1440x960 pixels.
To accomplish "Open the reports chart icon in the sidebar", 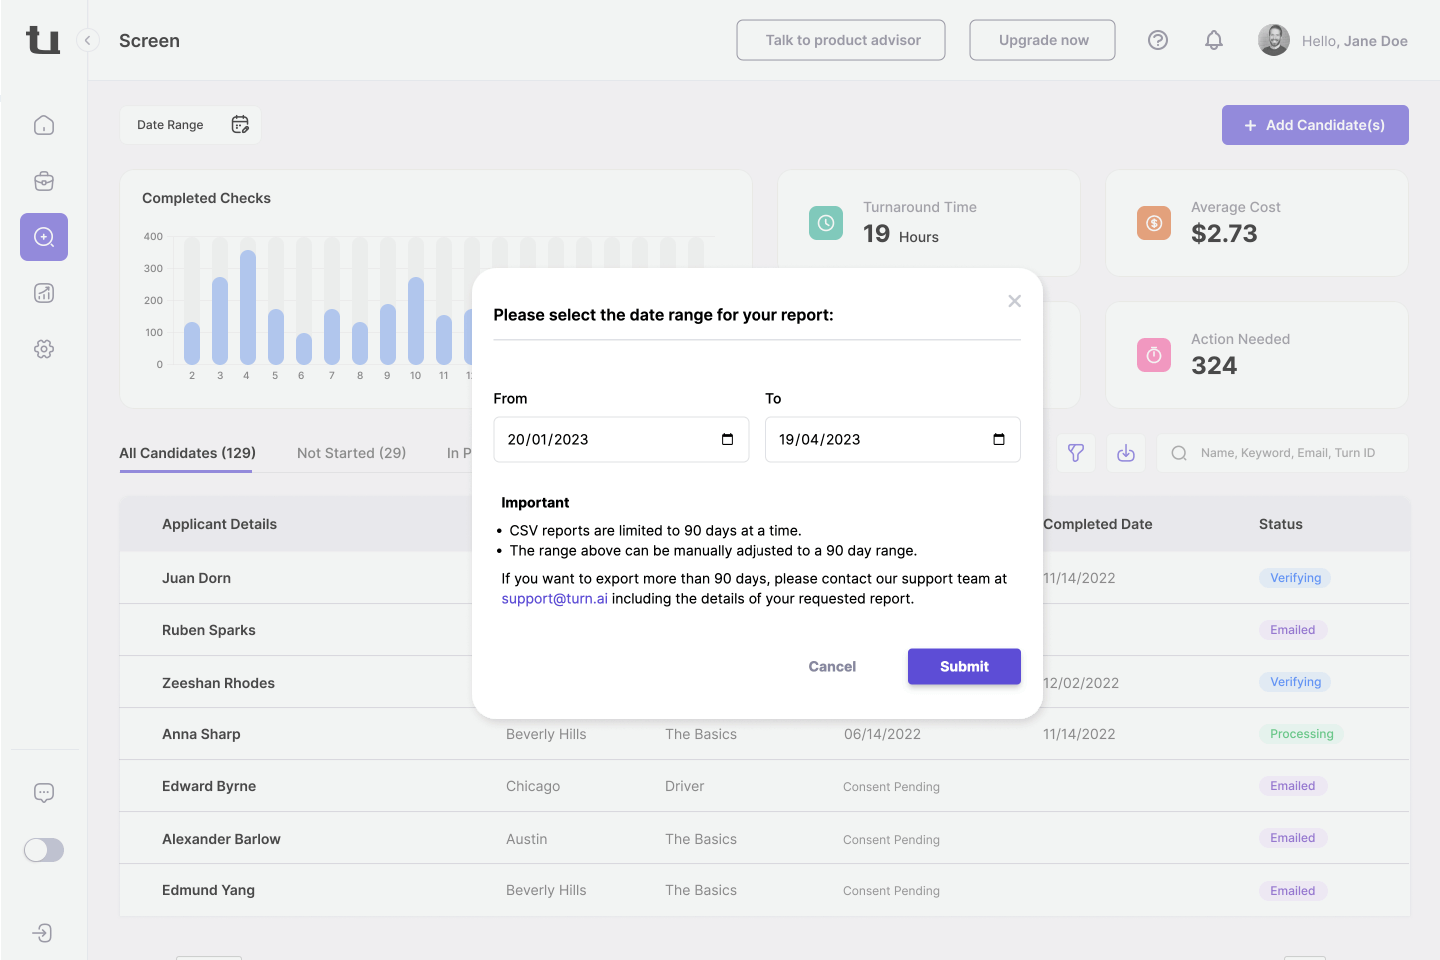I will (44, 293).
